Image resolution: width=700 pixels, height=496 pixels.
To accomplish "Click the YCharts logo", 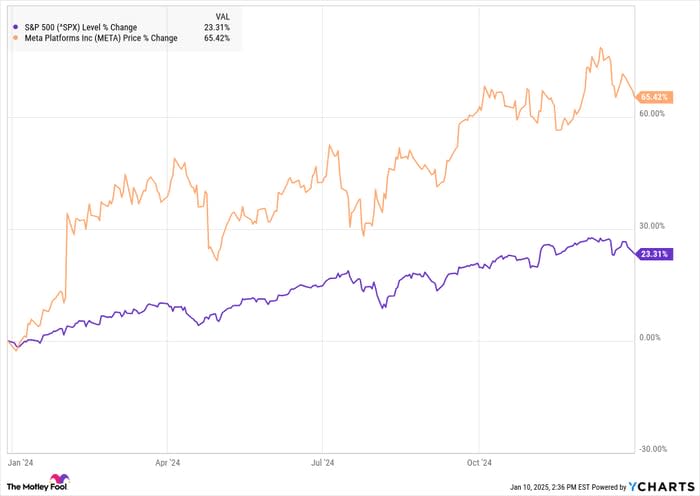I will pyautogui.click(x=661, y=486).
